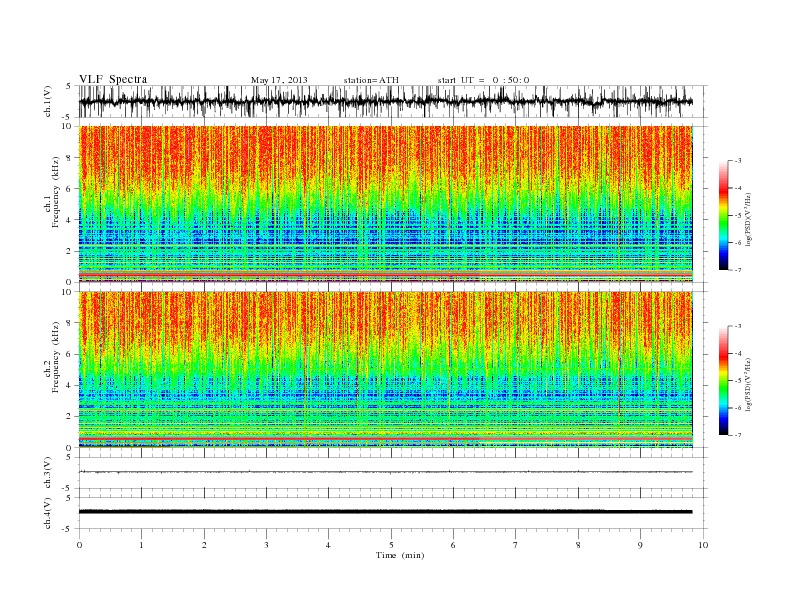Click the time axis tick label "10"
Image resolution: width=792 pixels, height=612 pixels.
[x=703, y=545]
